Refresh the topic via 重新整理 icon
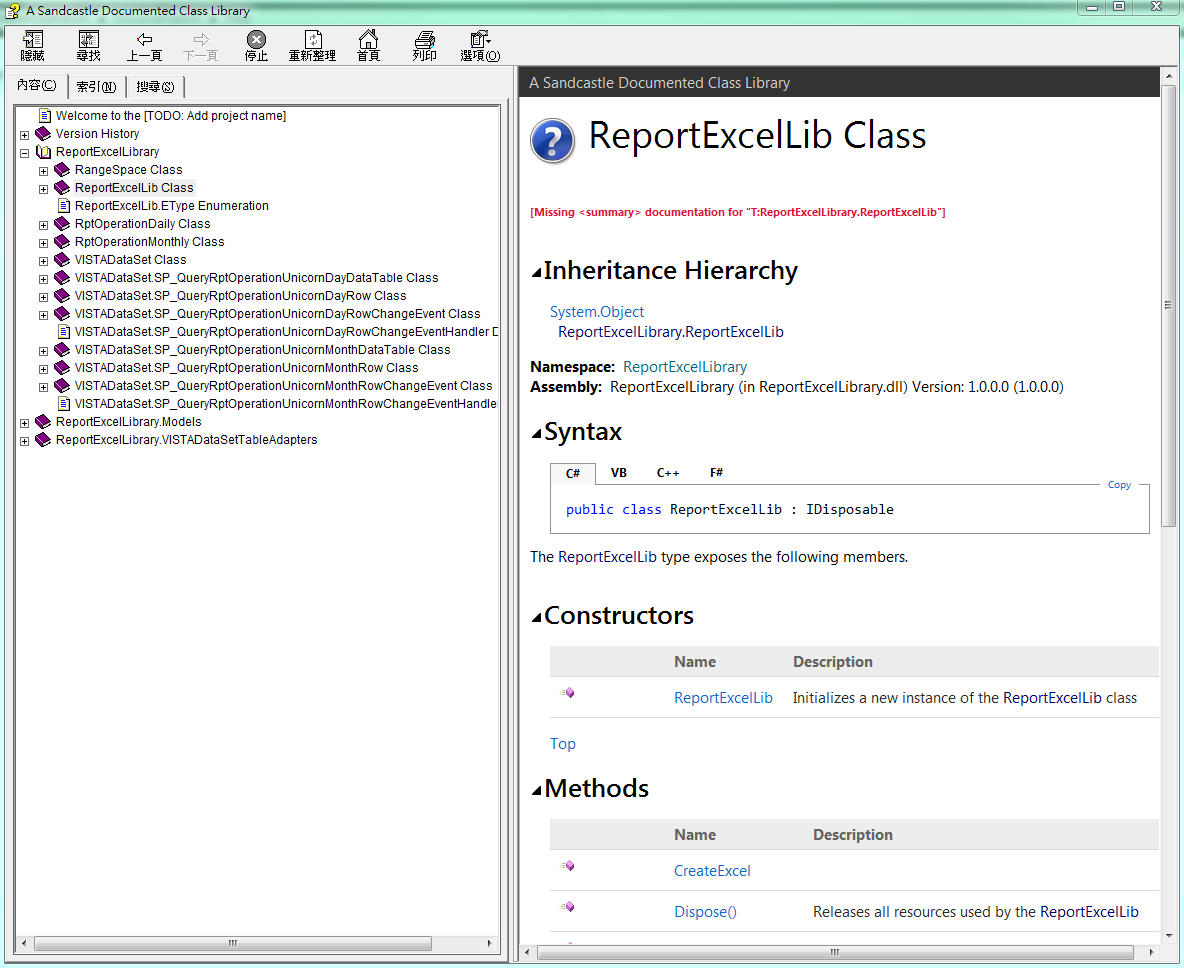Image resolution: width=1184 pixels, height=968 pixels. (312, 45)
